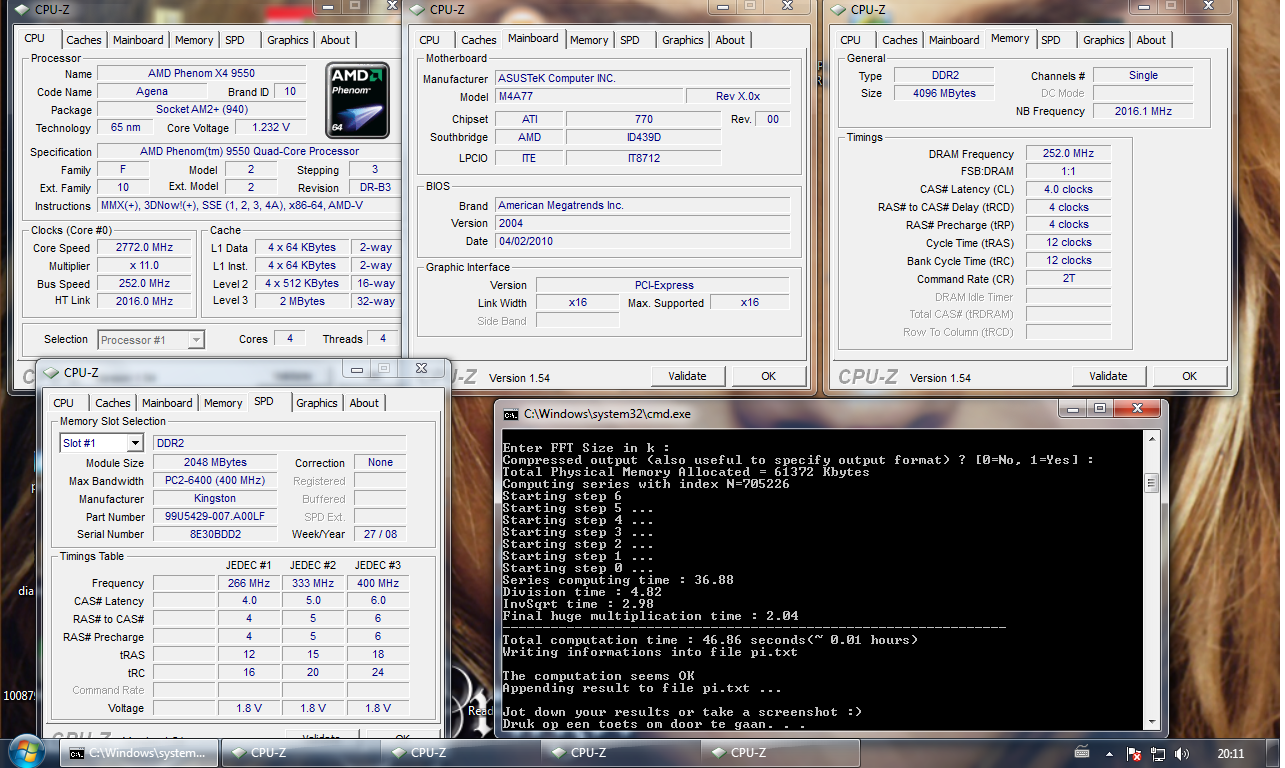The width and height of the screenshot is (1285, 768).
Task: Click the Core Speed value '2772.0 MHz'
Action: [145, 248]
